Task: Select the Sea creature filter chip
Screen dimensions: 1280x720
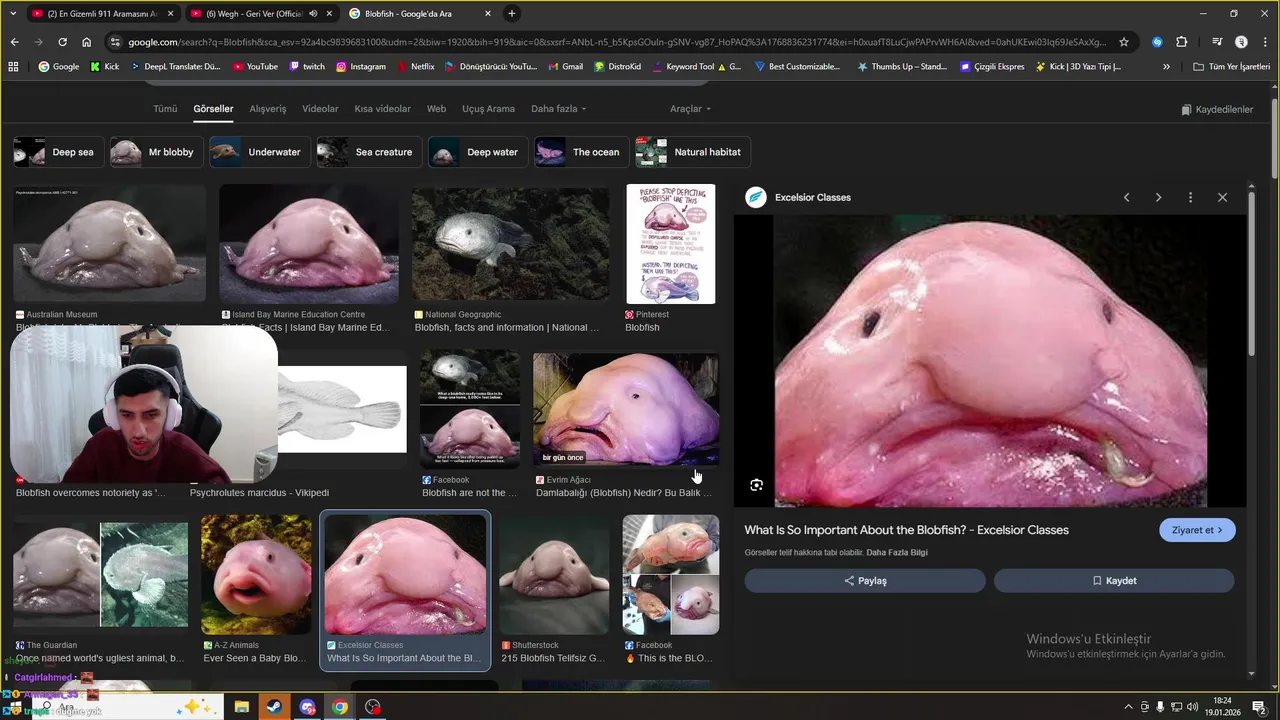Action: [x=369, y=152]
